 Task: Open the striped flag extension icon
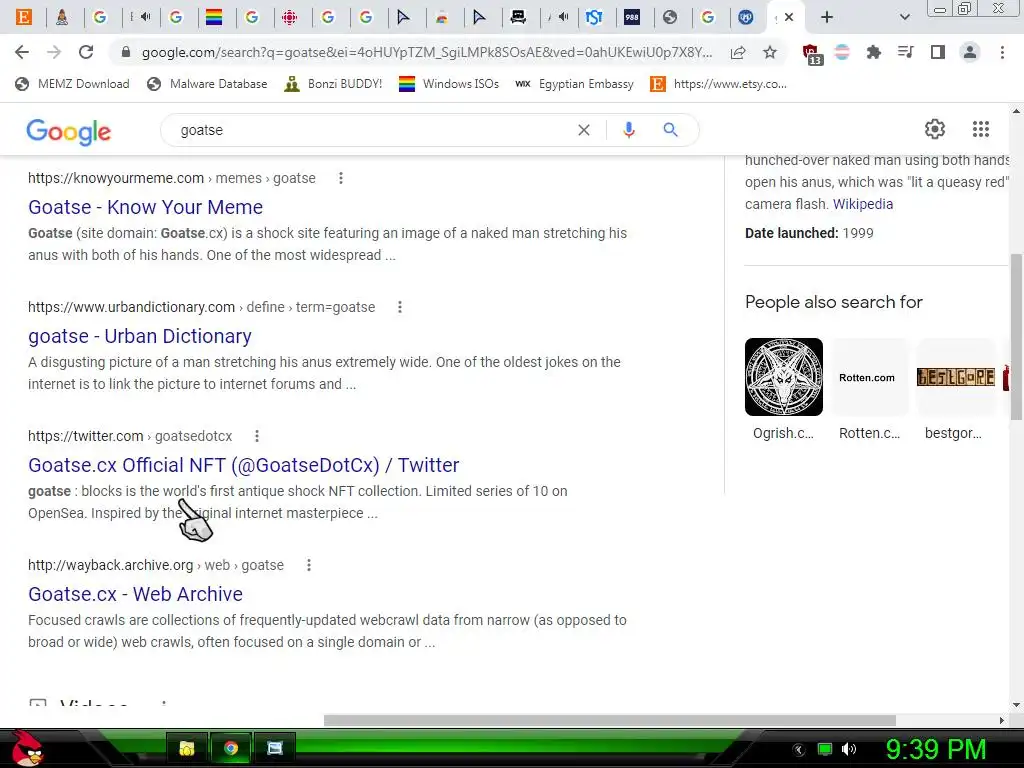842,52
